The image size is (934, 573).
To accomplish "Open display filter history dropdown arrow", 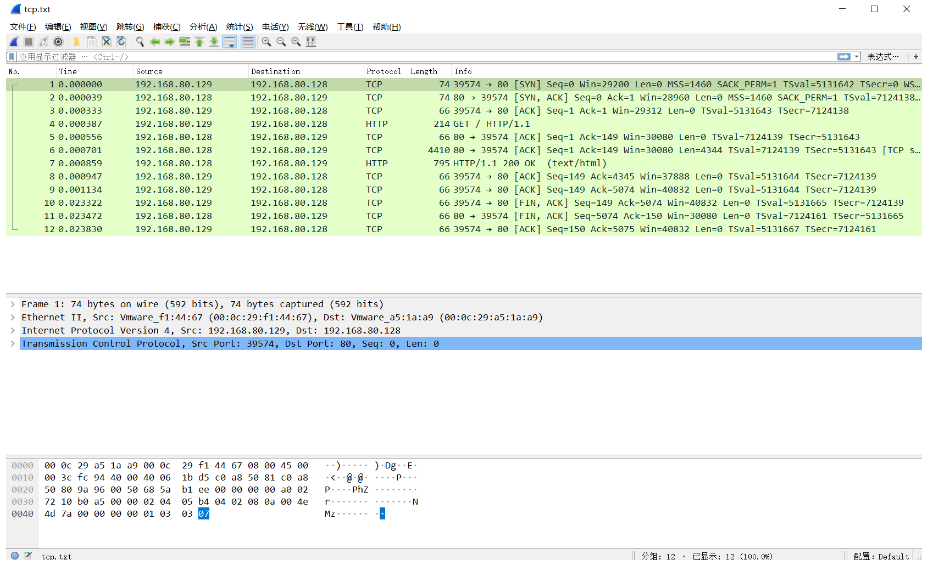I will coord(857,57).
